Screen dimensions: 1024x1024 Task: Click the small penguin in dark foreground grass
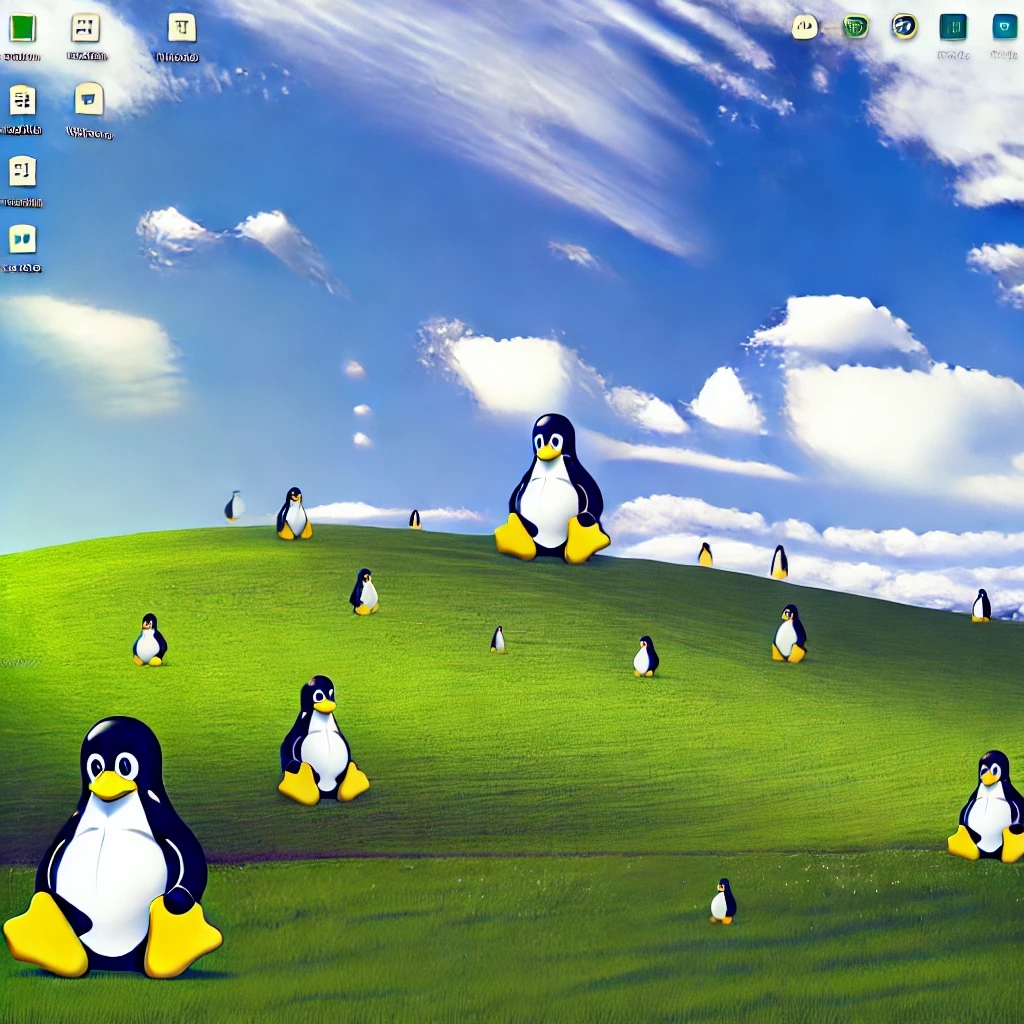[722, 902]
